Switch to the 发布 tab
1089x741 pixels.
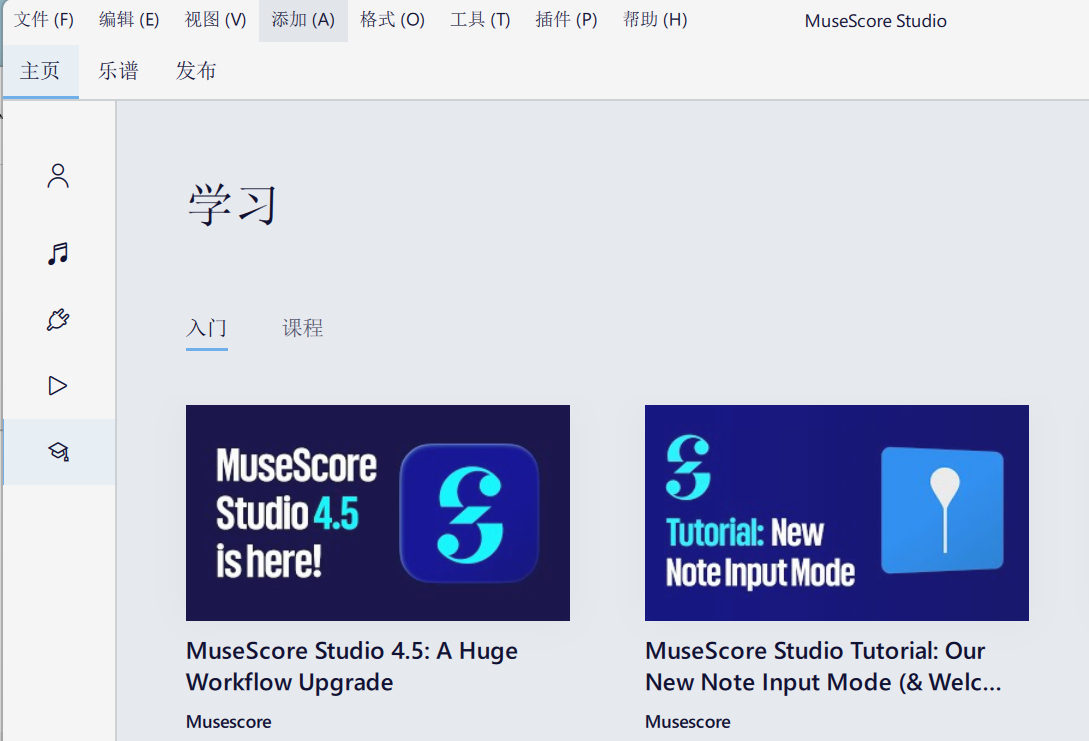click(196, 71)
